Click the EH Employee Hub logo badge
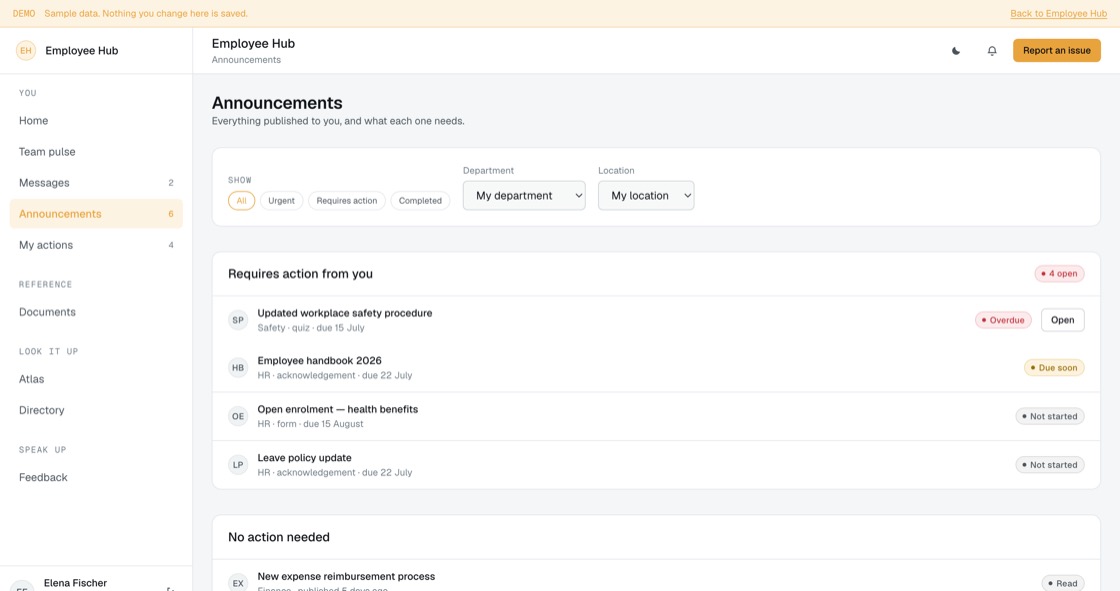The width and height of the screenshot is (1120, 591). pyautogui.click(x=26, y=50)
